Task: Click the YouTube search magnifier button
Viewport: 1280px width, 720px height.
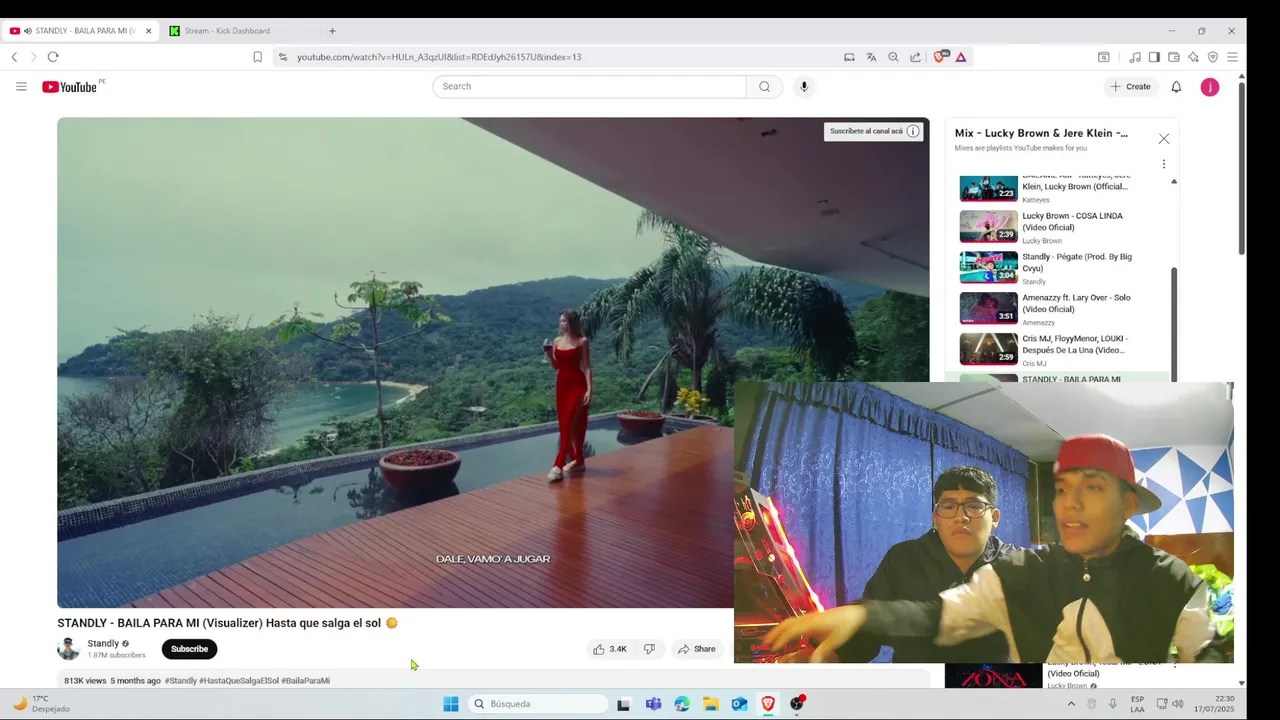Action: pos(764,86)
